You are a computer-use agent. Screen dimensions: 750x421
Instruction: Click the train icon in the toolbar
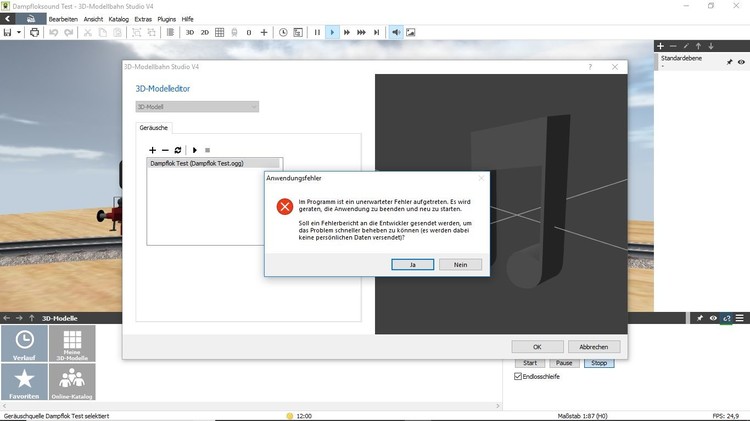click(234, 33)
